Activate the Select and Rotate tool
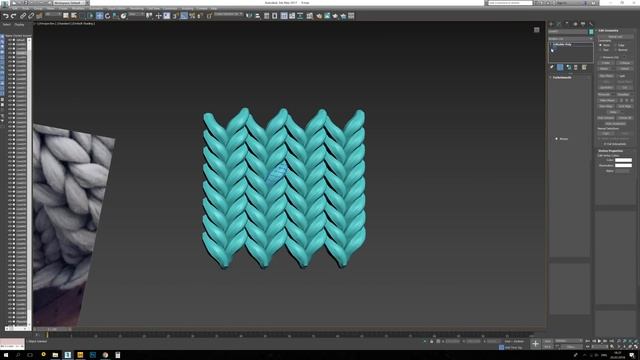The width and height of the screenshot is (640, 360). pyautogui.click(x=107, y=16)
